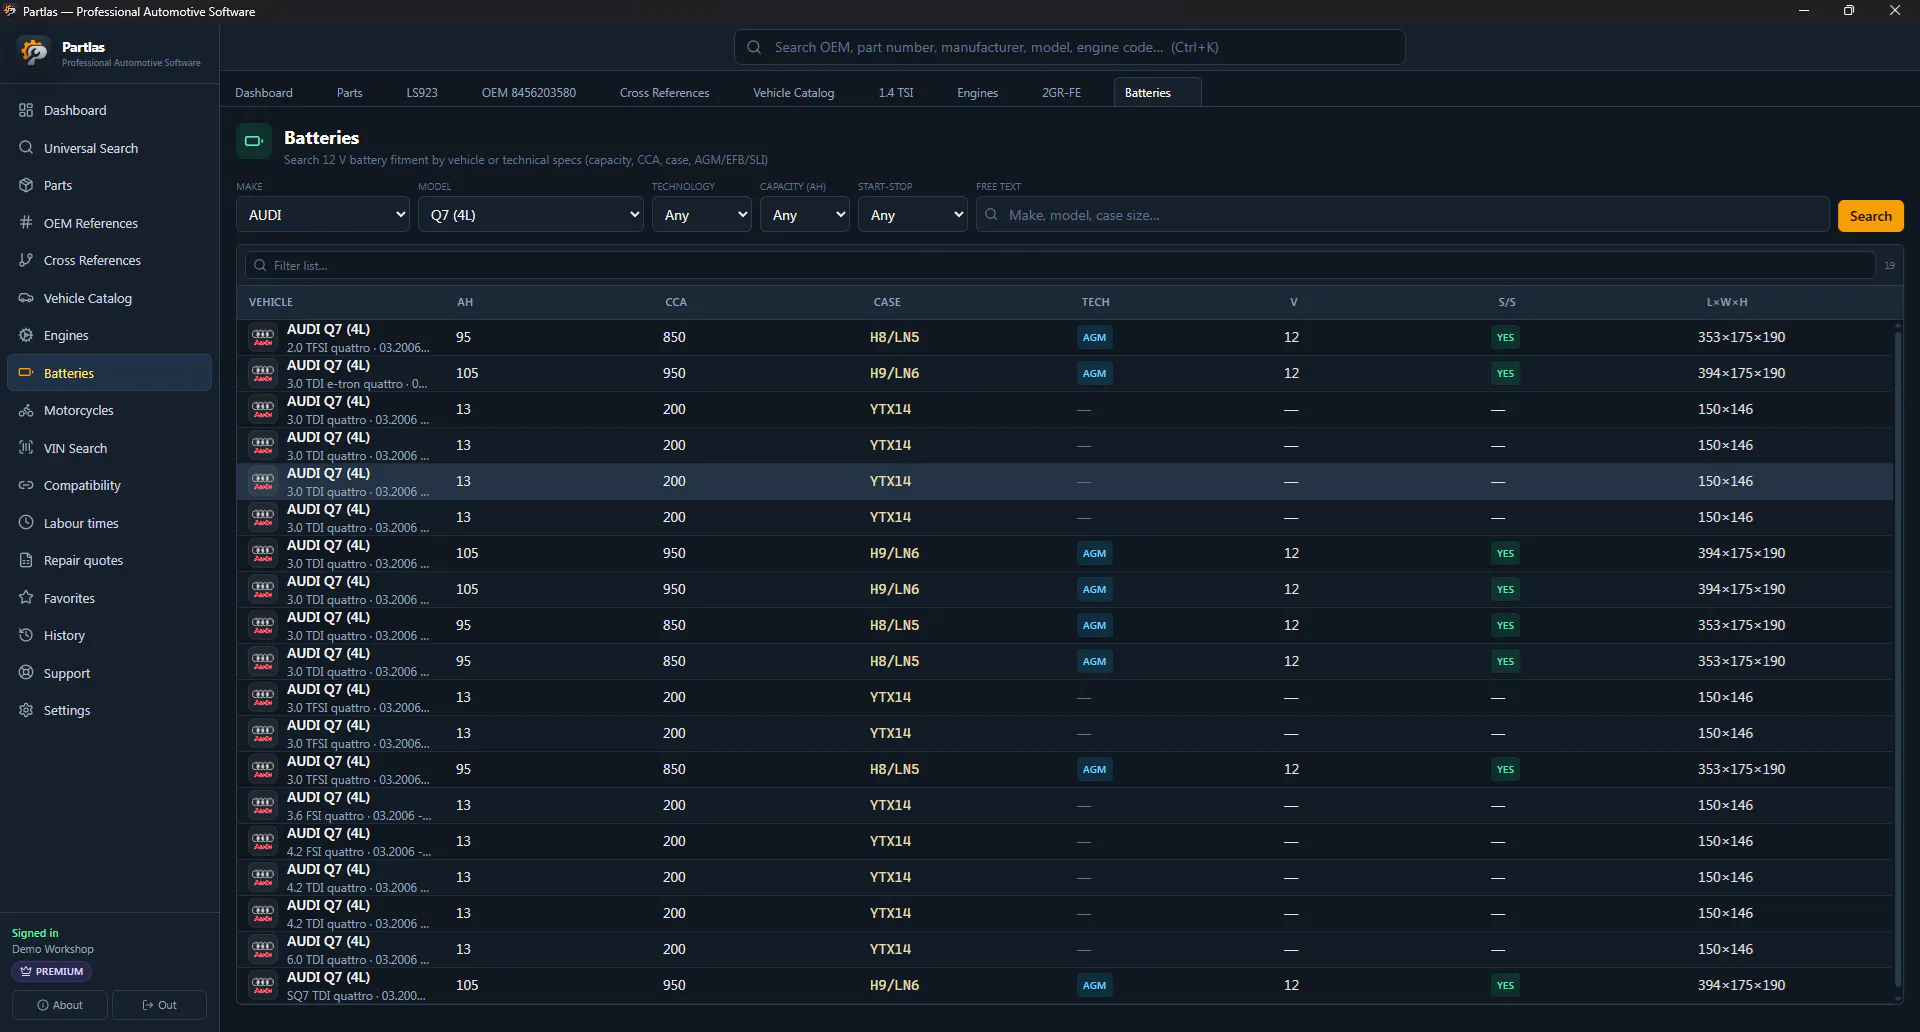Click the yellow Search button
This screenshot has height=1032, width=1920.
coord(1870,216)
